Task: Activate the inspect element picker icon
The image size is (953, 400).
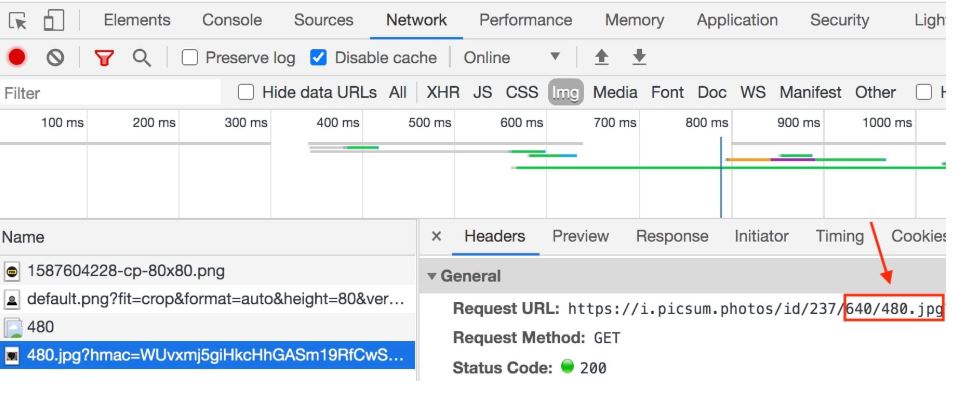Action: tap(18, 21)
